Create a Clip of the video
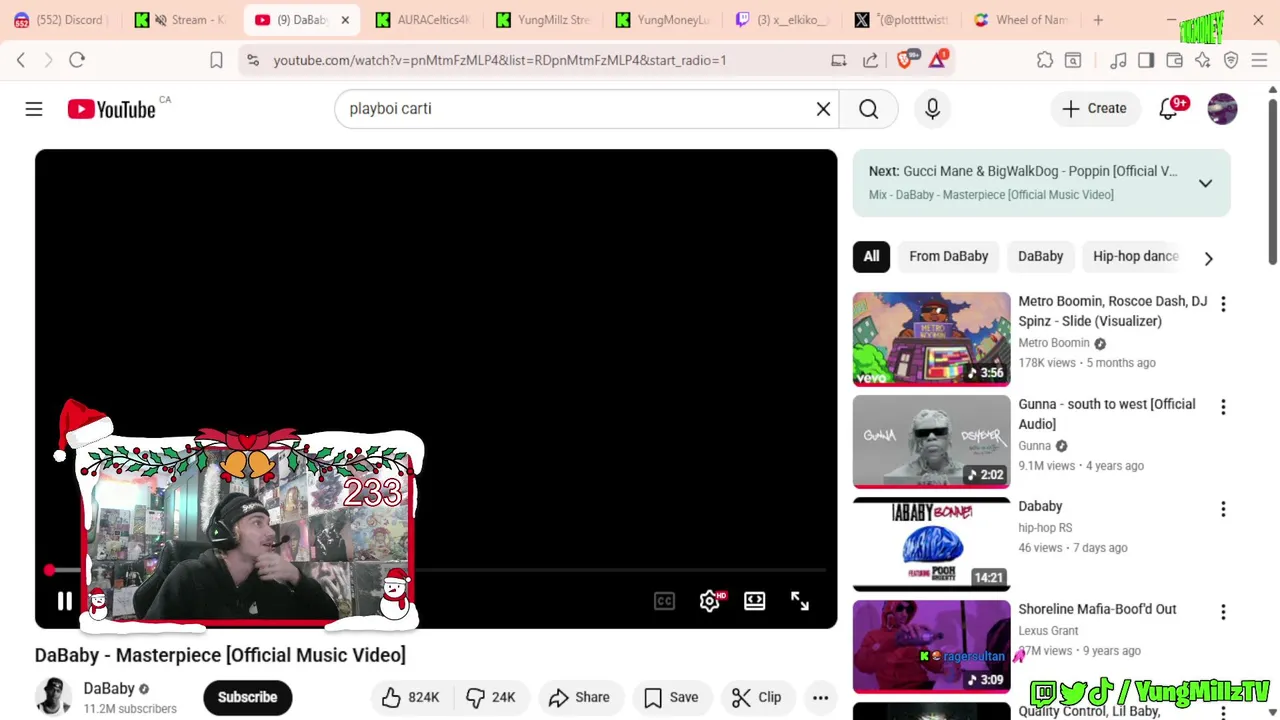This screenshot has height=720, width=1280. tap(757, 697)
